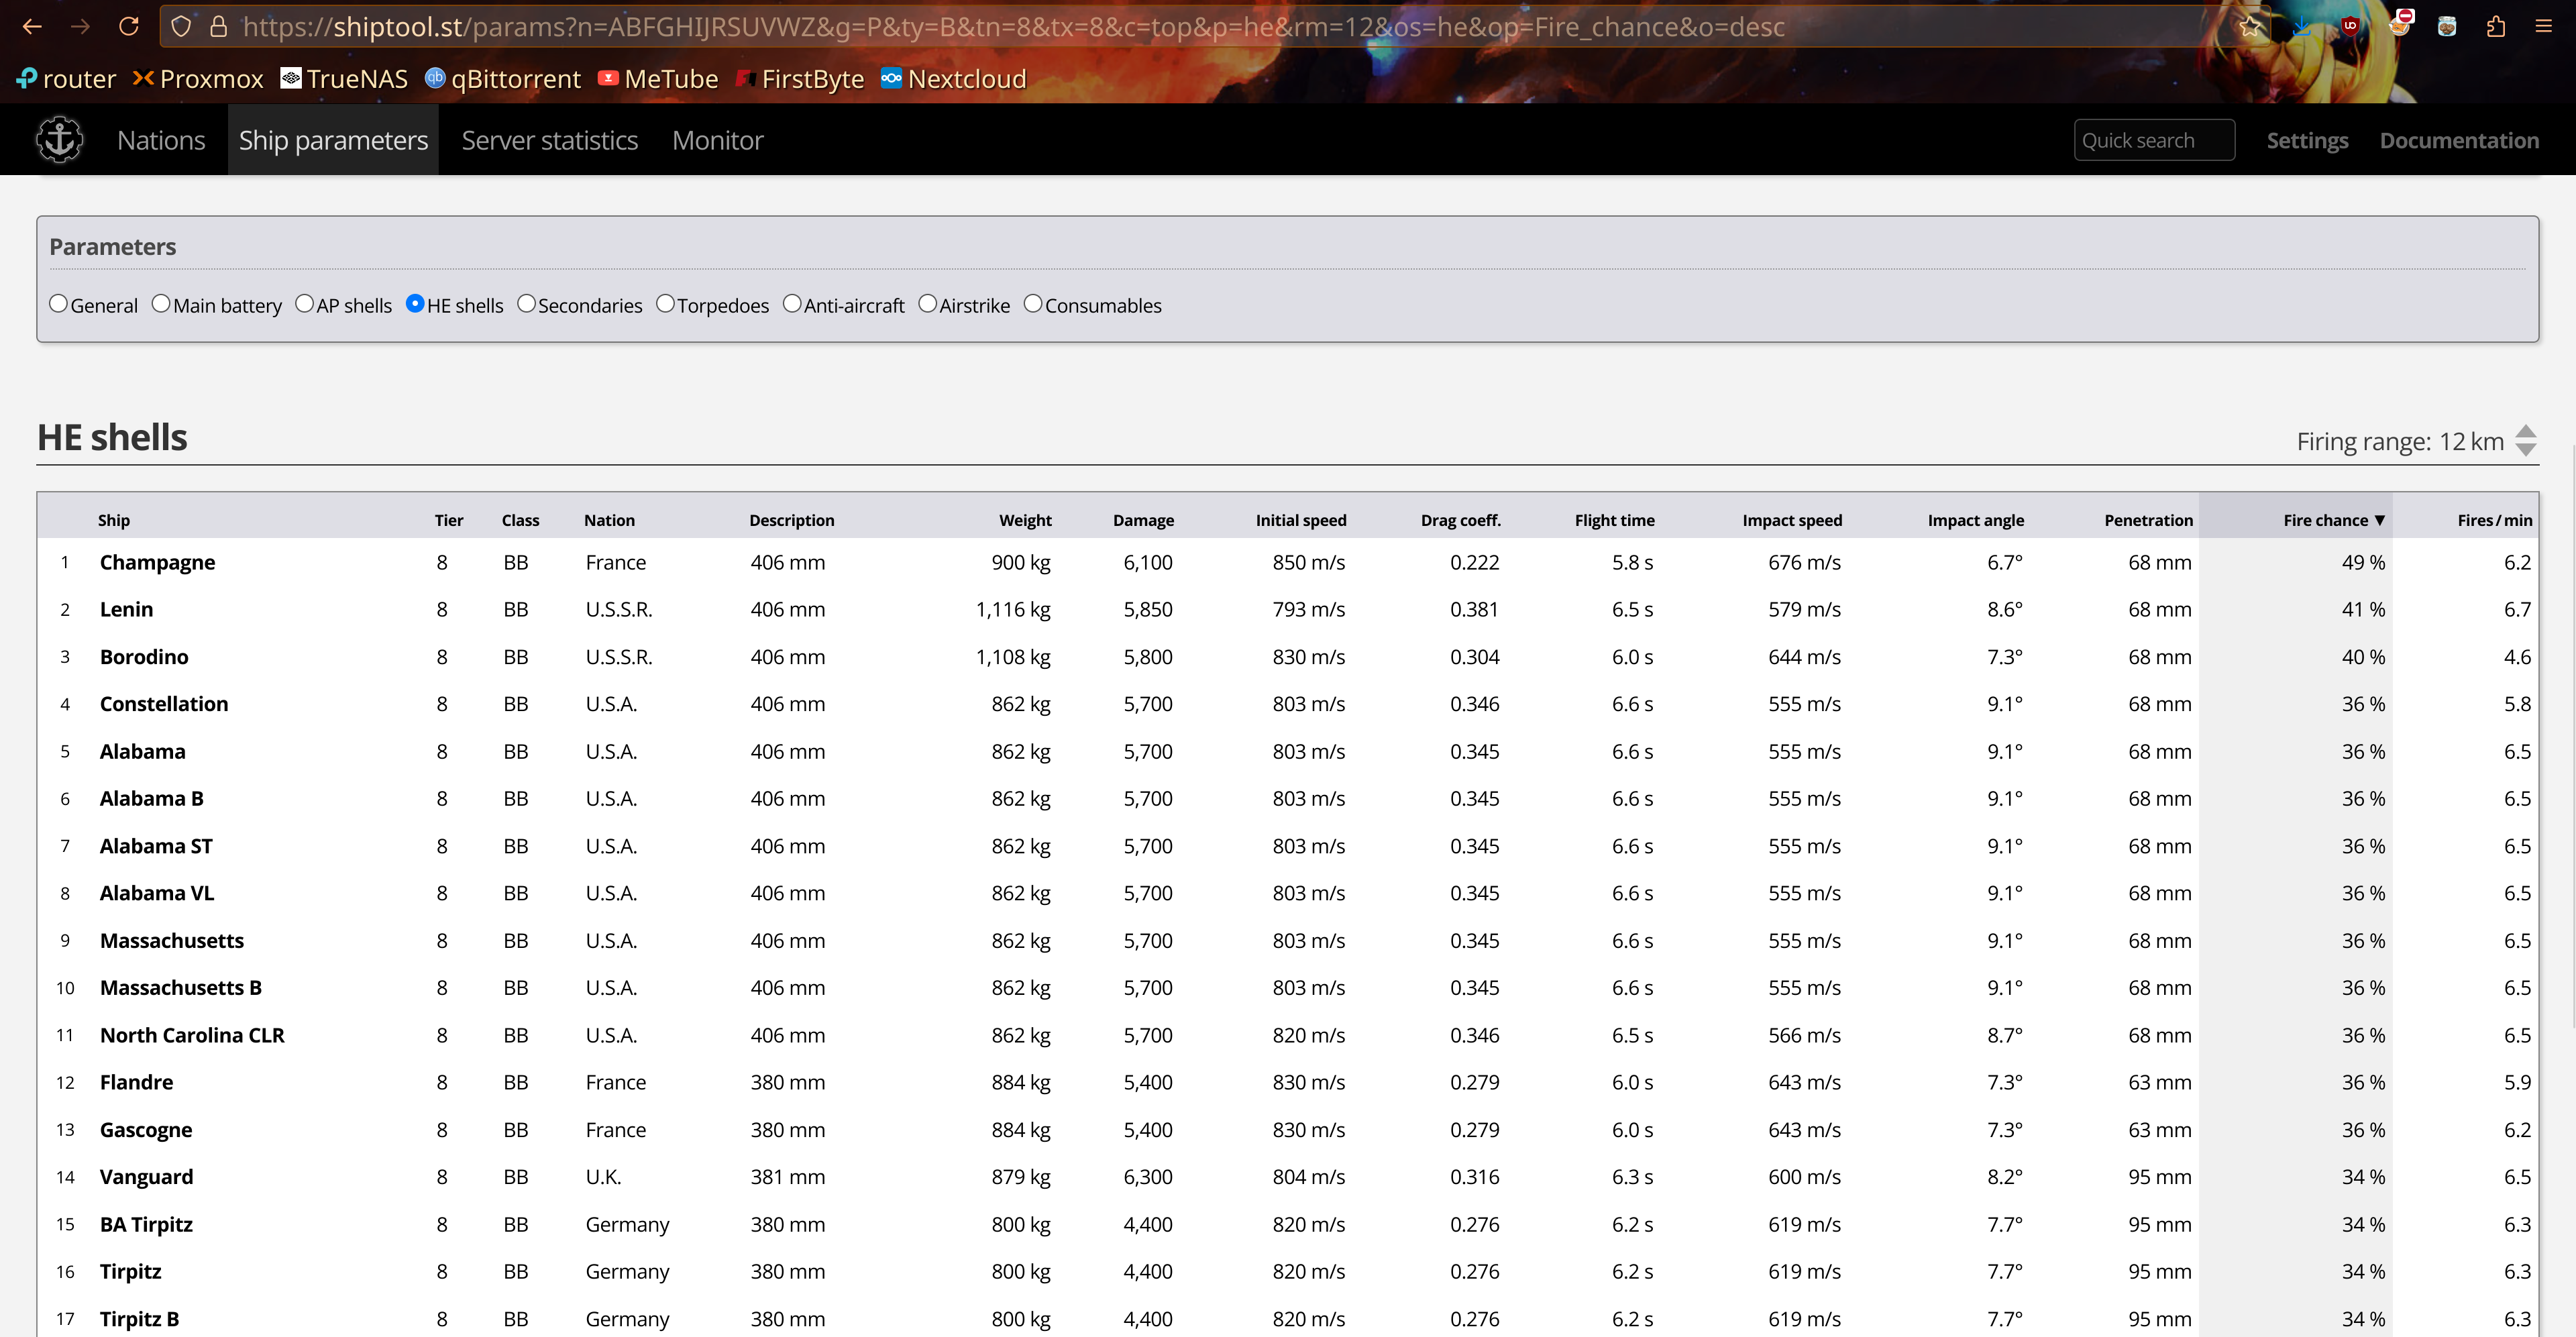This screenshot has height=1337, width=2576.
Task: Sort table by Damage column
Action: [1143, 520]
